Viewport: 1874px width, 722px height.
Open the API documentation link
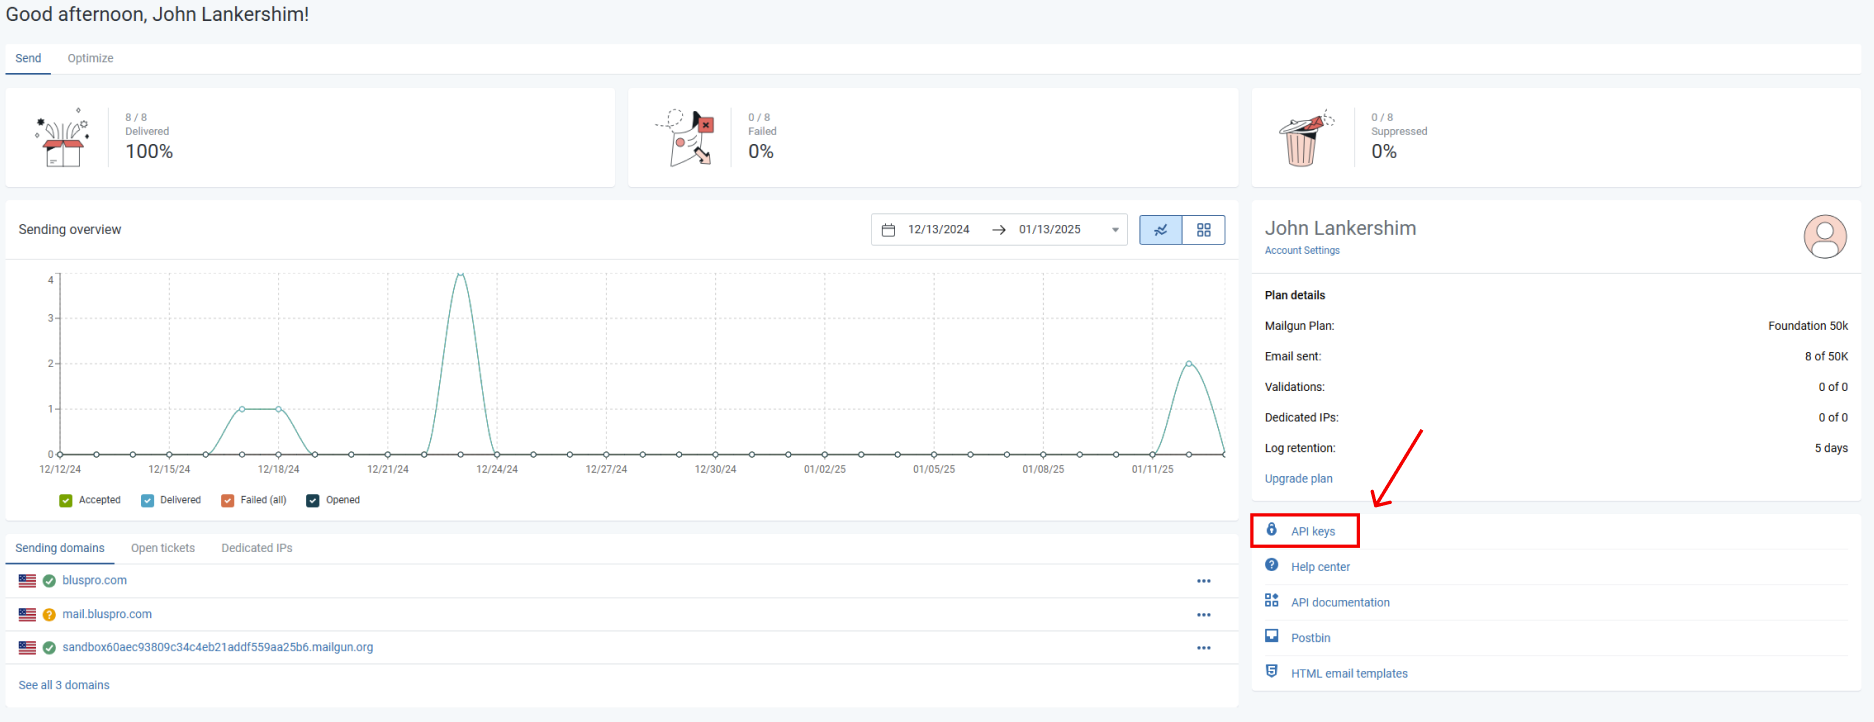click(1340, 602)
